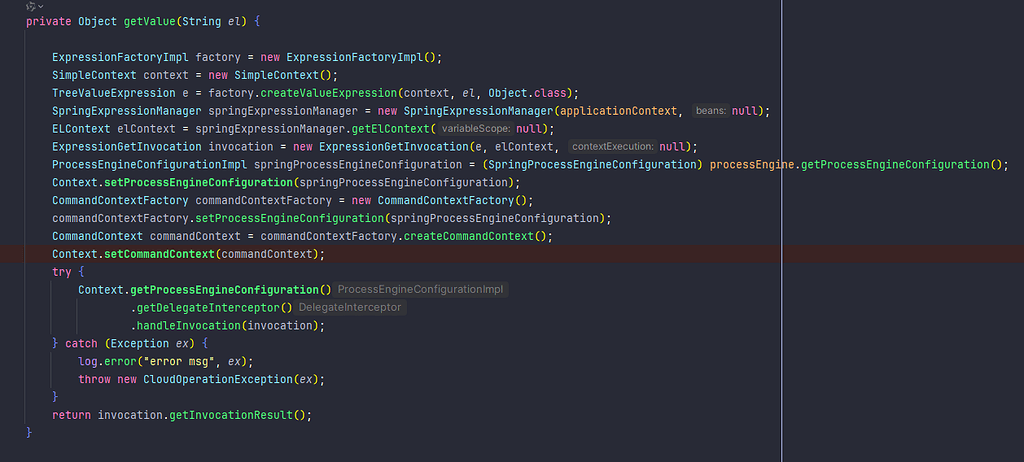The width and height of the screenshot is (1024, 462).
Task: Click the 'springExpressionManager' variable declaration
Action: tap(283, 111)
